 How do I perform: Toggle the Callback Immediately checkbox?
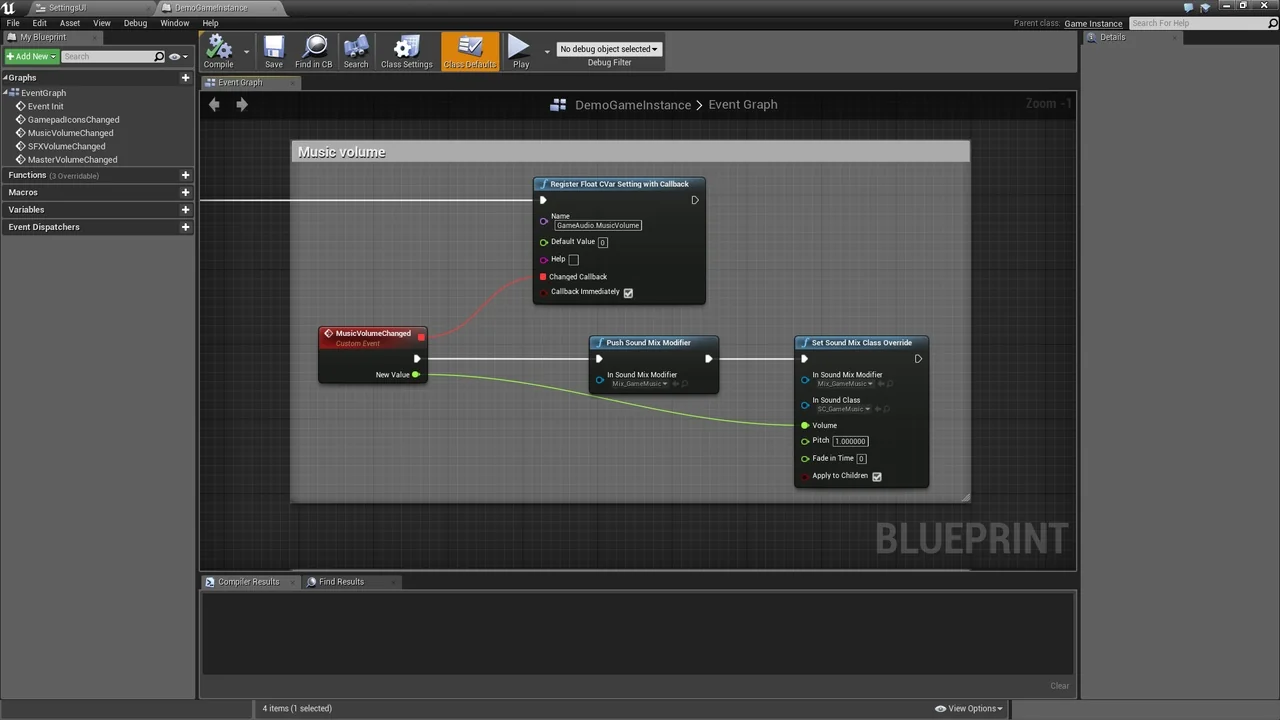[x=628, y=293]
